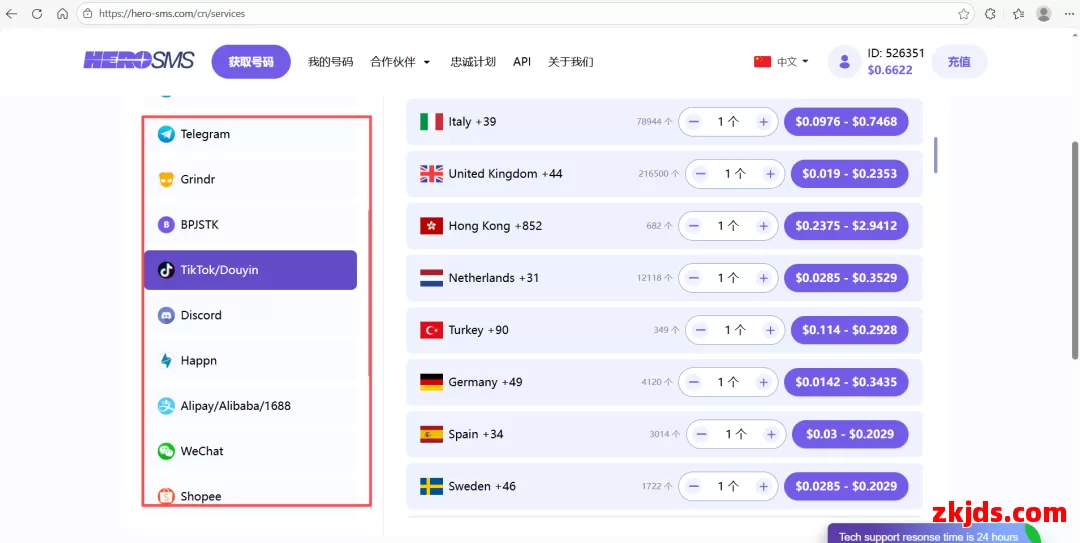Click the 充值 top-up button
The image size is (1080, 543).
tap(959, 62)
